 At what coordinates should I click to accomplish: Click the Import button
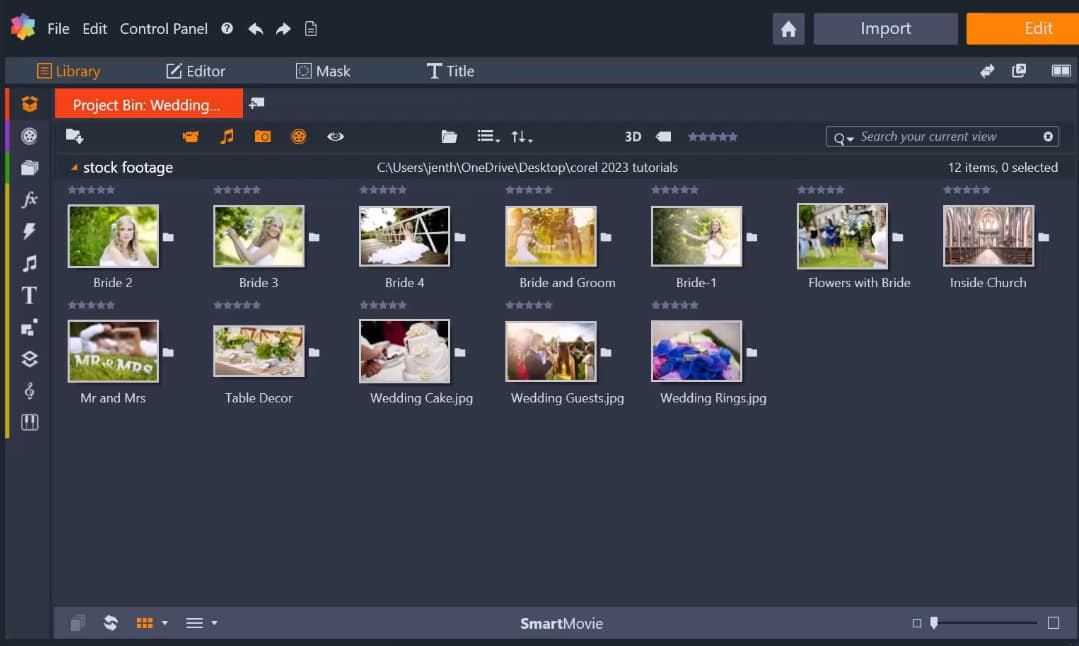[x=885, y=28]
